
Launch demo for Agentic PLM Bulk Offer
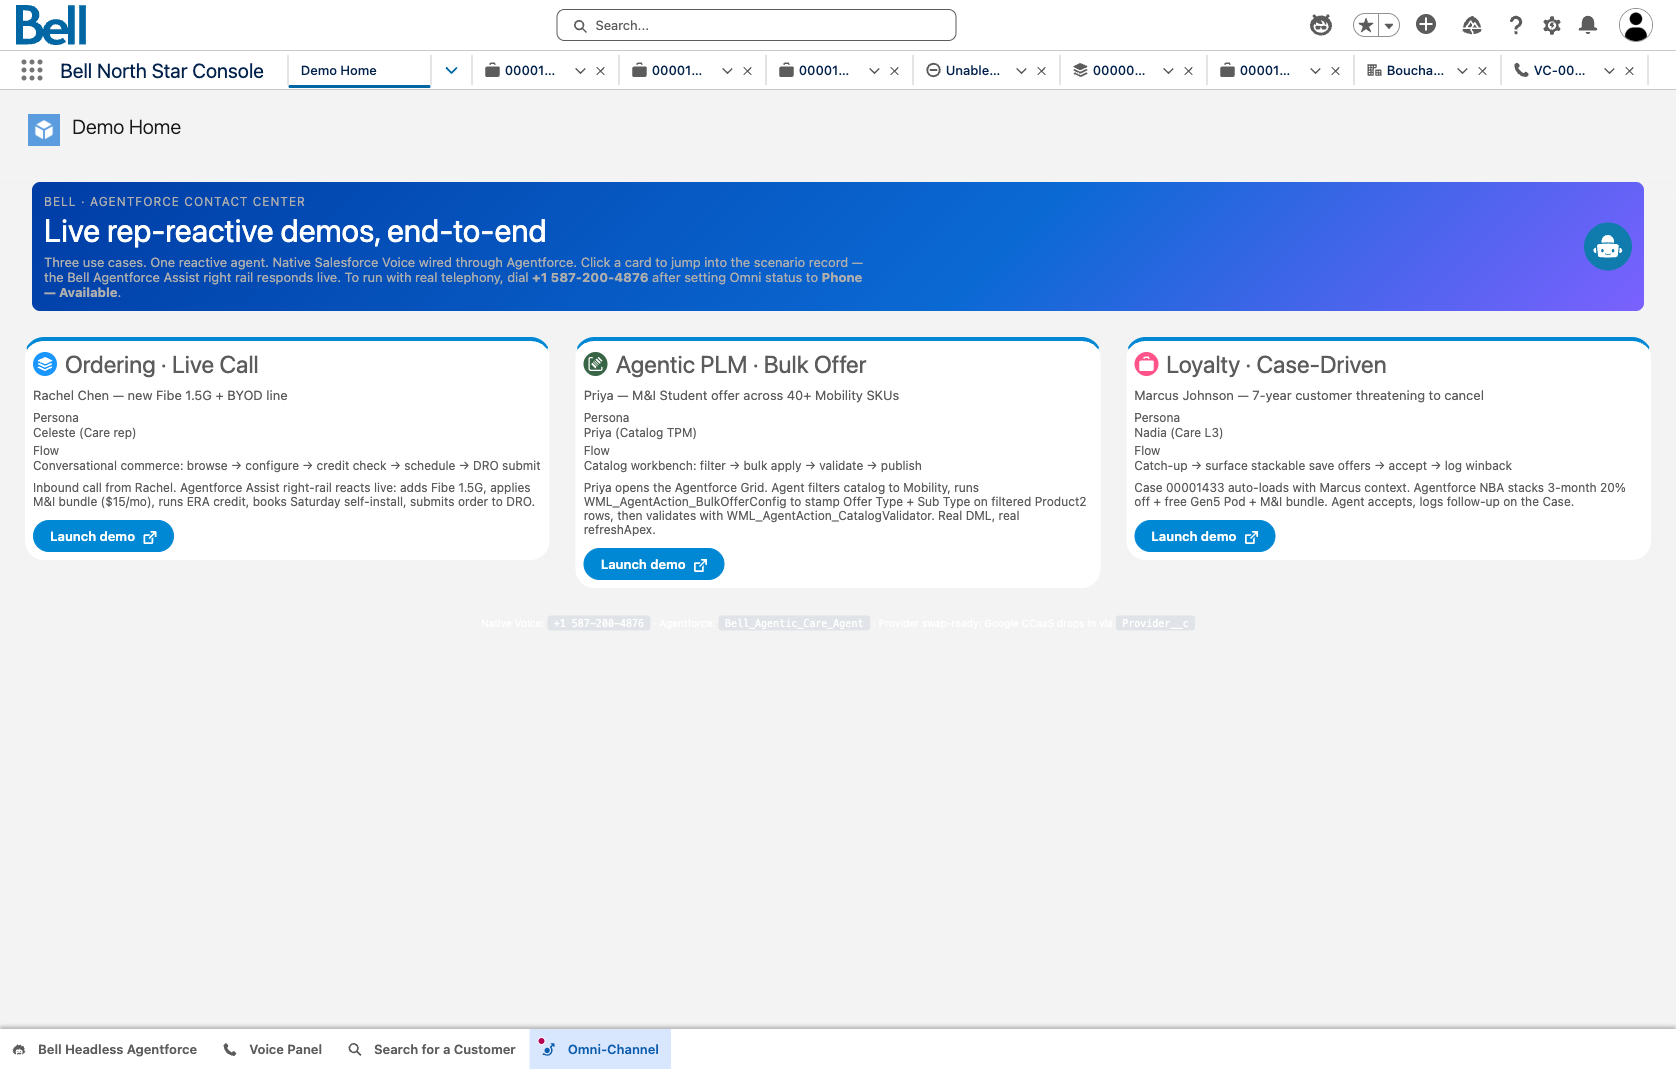tap(654, 564)
